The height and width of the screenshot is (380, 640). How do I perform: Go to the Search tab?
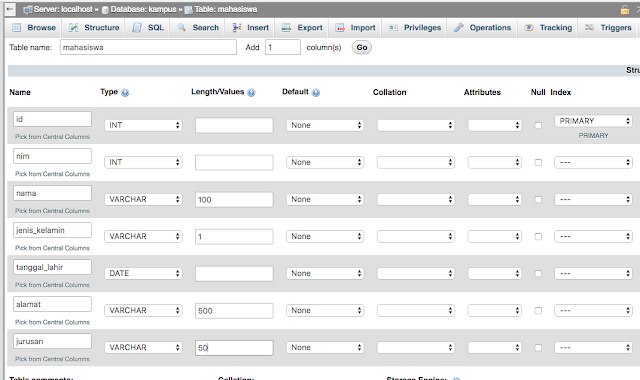(198, 28)
